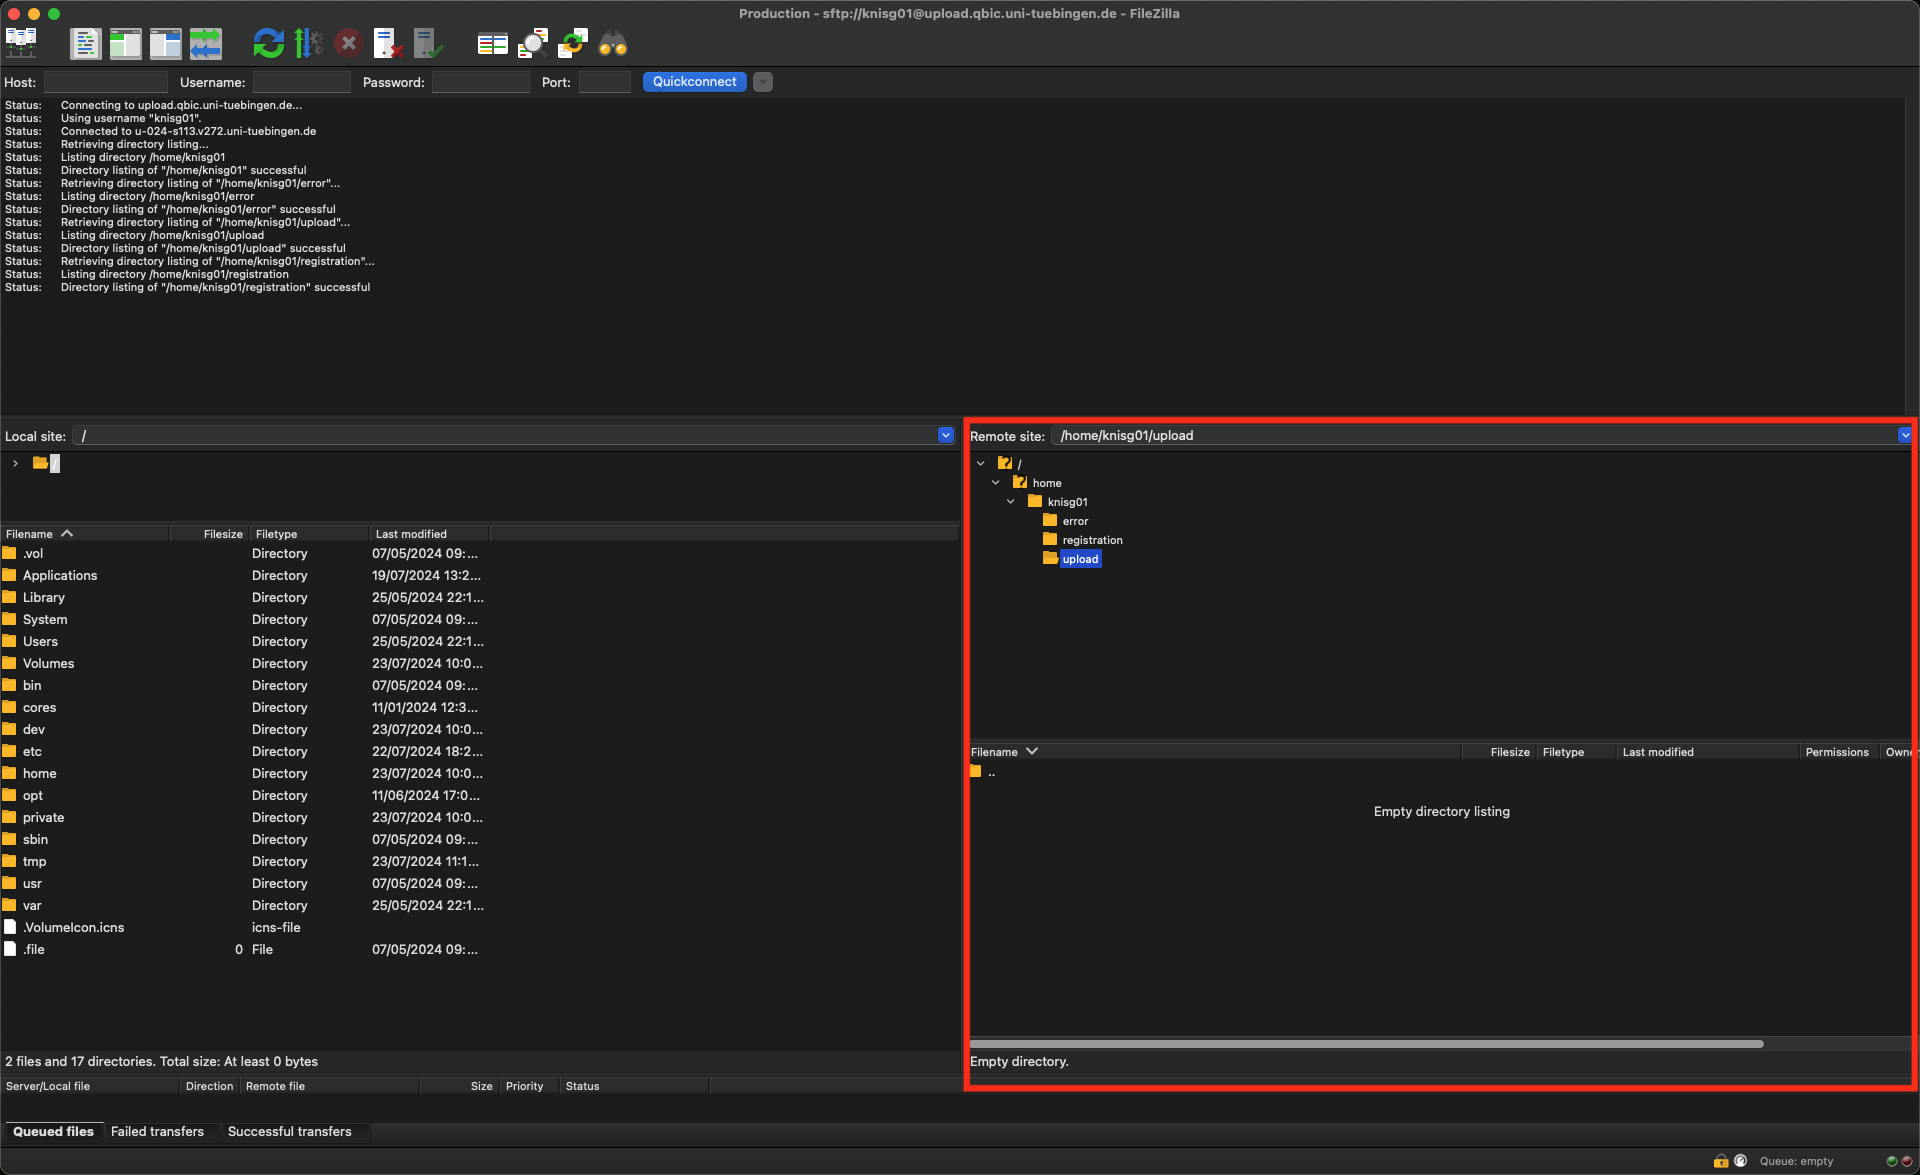Click the .VolumeIcon.icns file icon
The image size is (1920, 1175).
click(10, 927)
